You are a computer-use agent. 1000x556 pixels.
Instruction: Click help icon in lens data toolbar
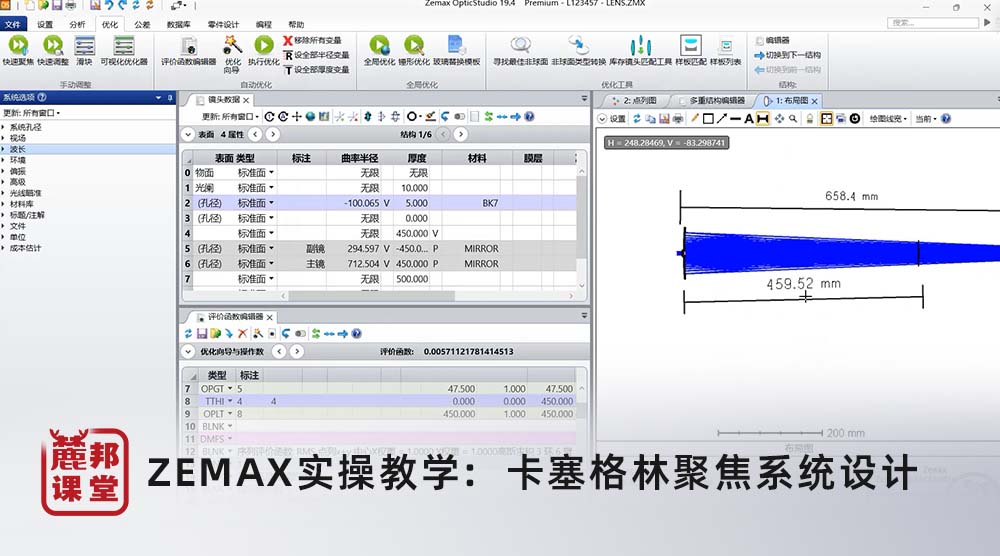point(529,117)
